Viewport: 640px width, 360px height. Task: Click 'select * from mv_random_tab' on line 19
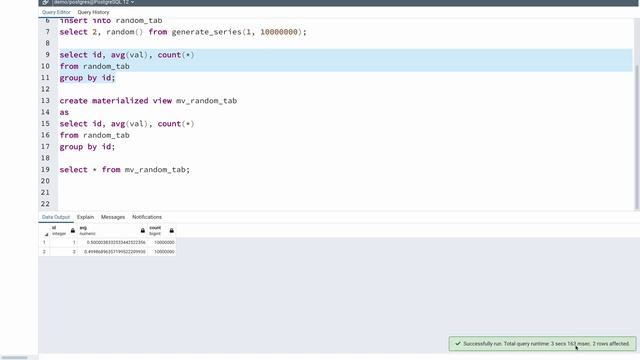124,169
